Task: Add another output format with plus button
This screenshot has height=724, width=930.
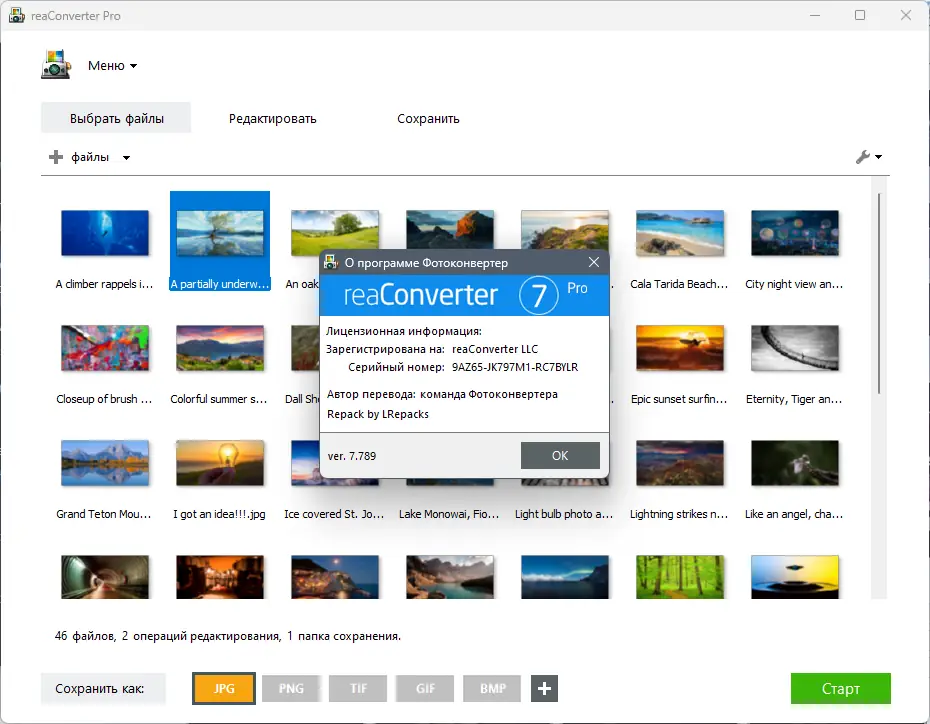Action: pos(544,688)
